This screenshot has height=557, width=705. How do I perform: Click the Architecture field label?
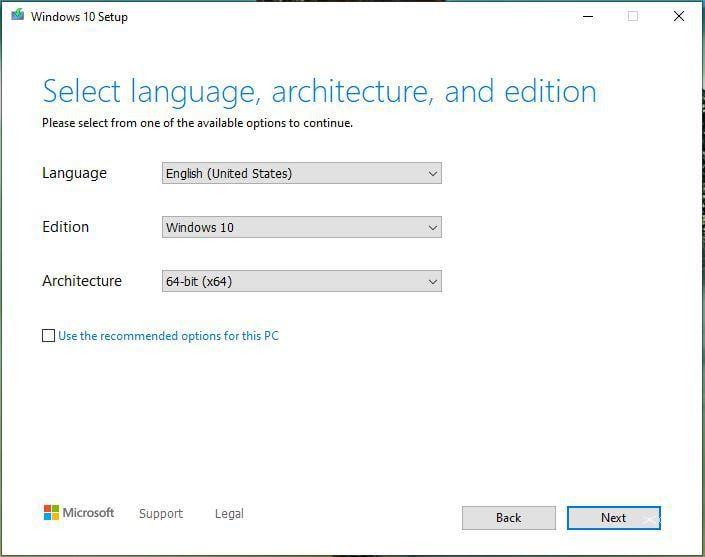(81, 281)
